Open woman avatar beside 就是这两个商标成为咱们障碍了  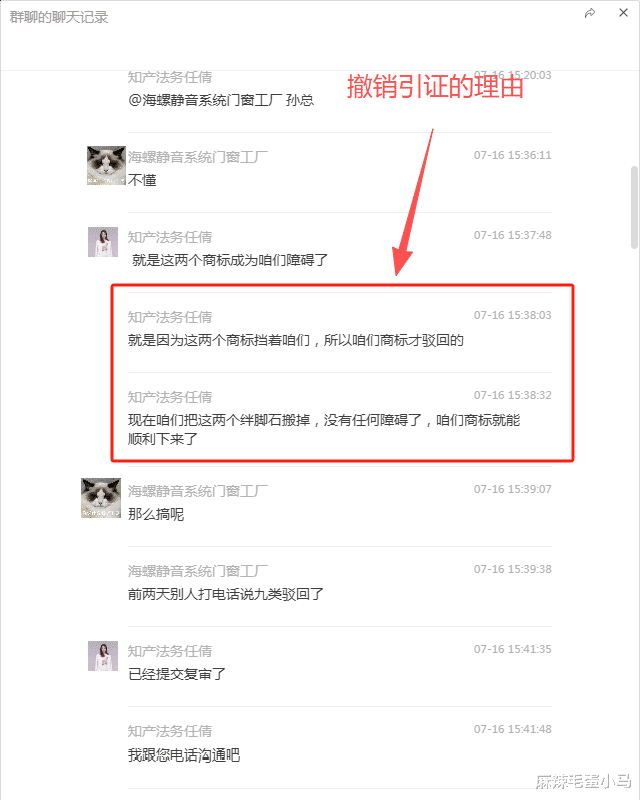[x=103, y=242]
